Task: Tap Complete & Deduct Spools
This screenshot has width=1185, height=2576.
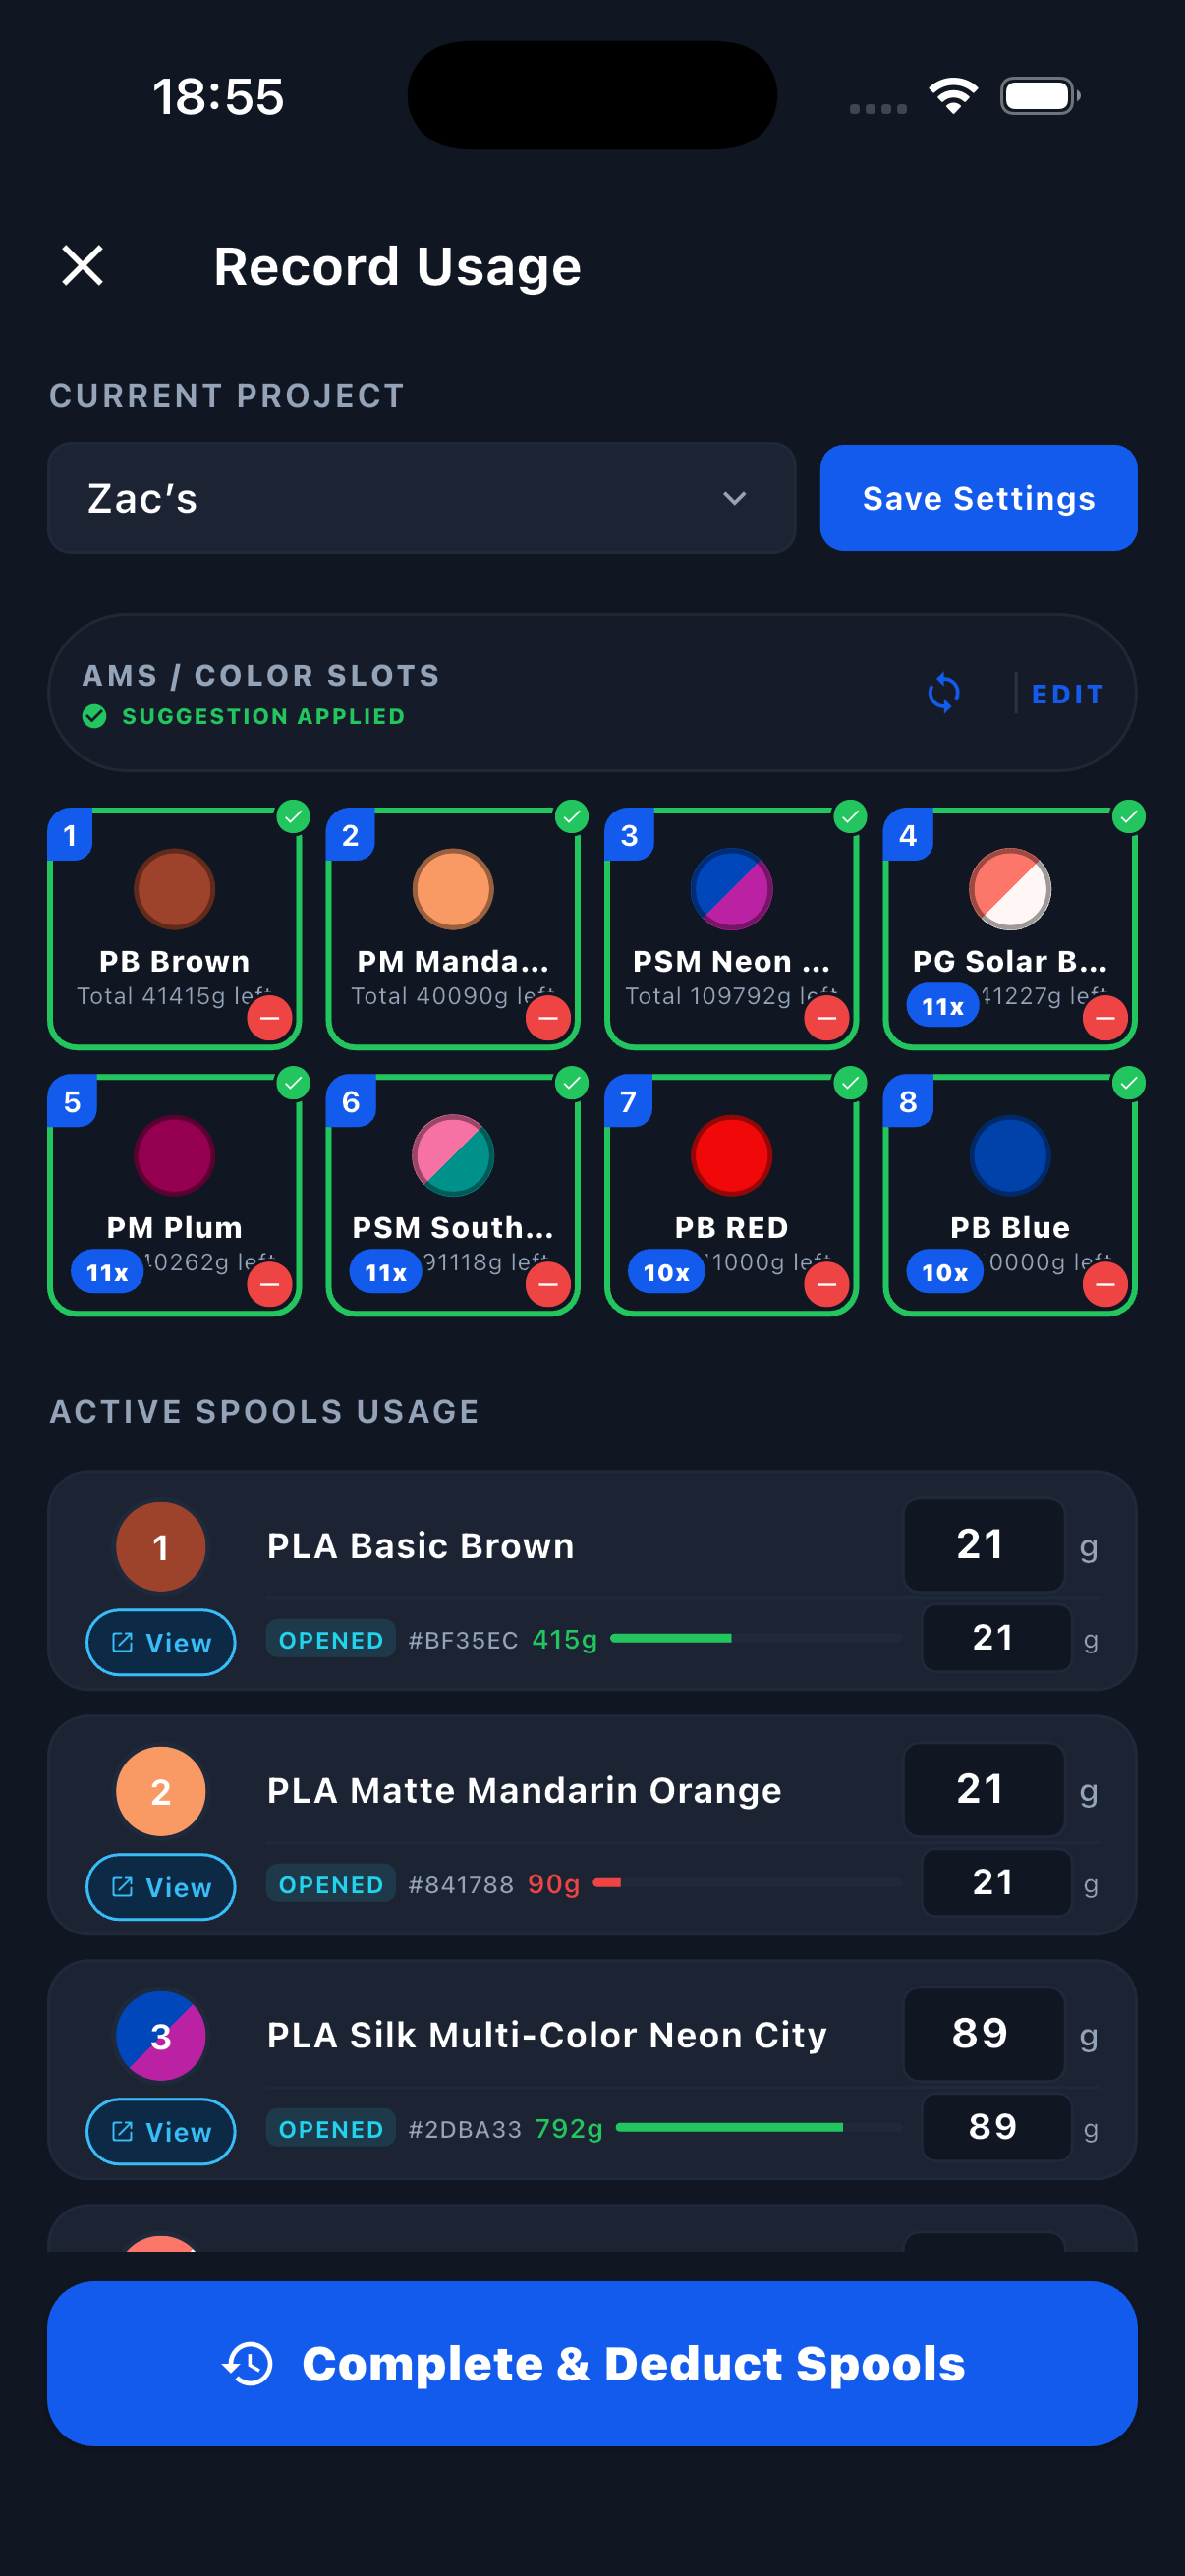Action: [x=592, y=2364]
